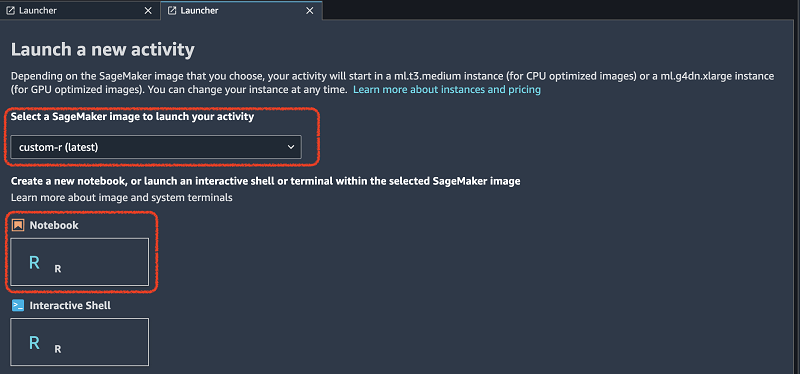The height and width of the screenshot is (374, 800).
Task: Switch to the first Launcher tab
Action: (x=80, y=10)
